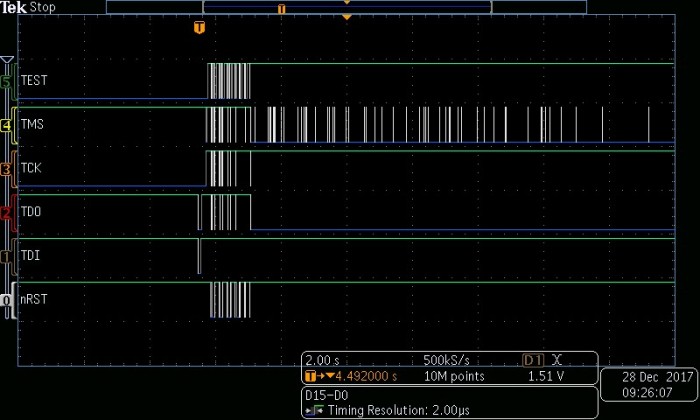Click the T marker in the record overview bar
The image size is (700, 420).
point(281,8)
